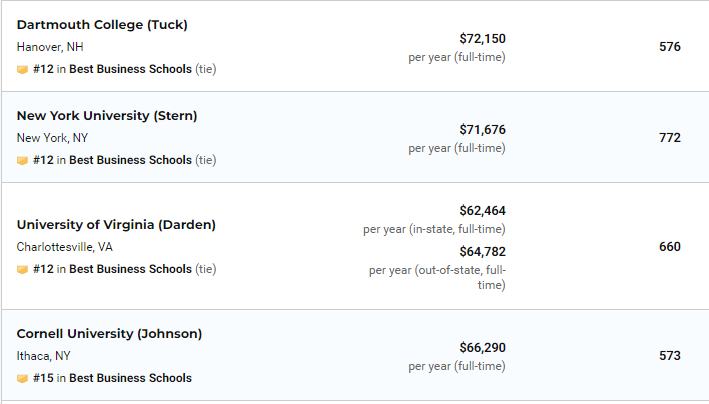Click Best Business Schools link under Virginia
The height and width of the screenshot is (404, 709).
coord(130,269)
